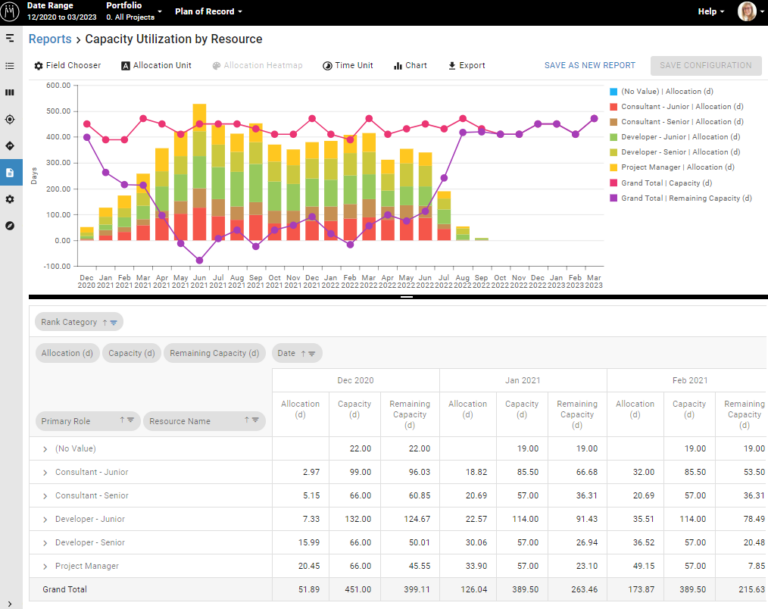The height and width of the screenshot is (609, 768).
Task: Expand sidebar with bottom chevron arrow
Action: [x=10, y=604]
